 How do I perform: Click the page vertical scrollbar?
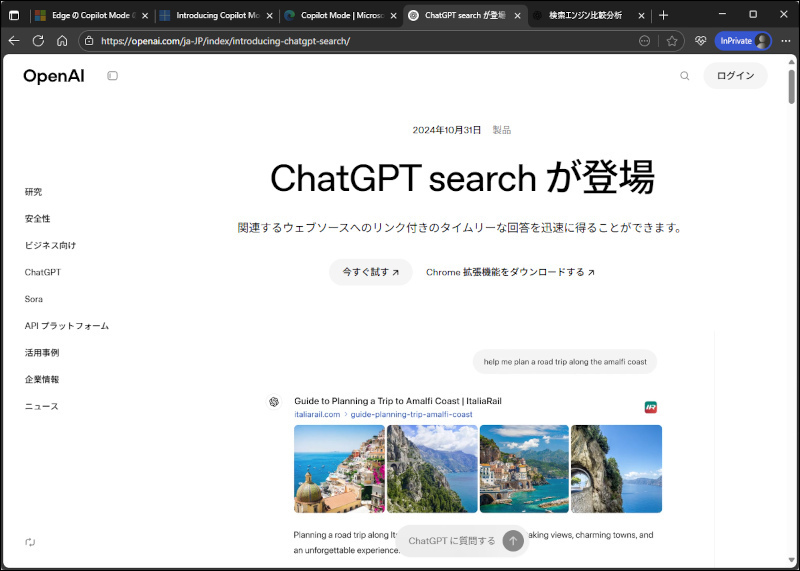coord(792,300)
